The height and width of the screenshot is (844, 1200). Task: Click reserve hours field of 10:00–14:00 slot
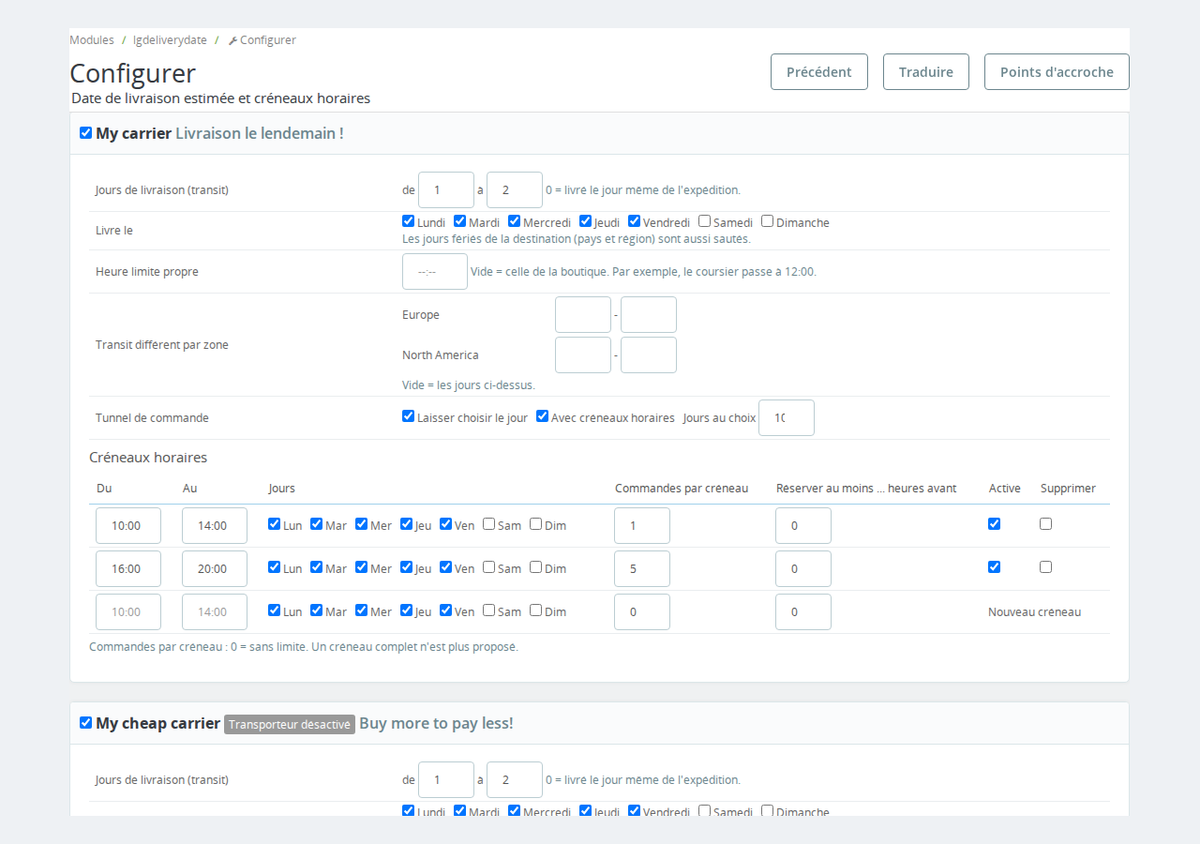(803, 526)
